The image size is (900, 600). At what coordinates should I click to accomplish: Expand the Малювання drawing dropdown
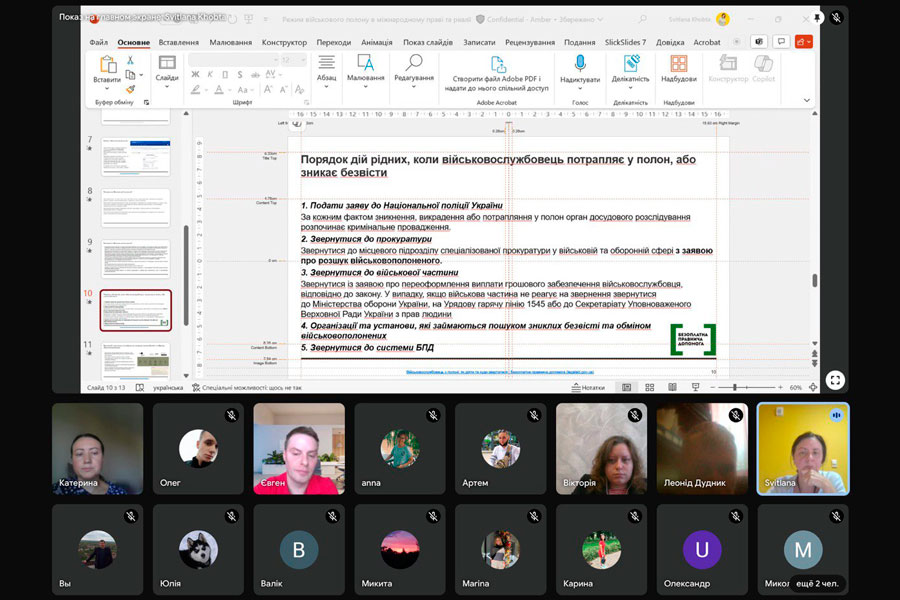365,86
